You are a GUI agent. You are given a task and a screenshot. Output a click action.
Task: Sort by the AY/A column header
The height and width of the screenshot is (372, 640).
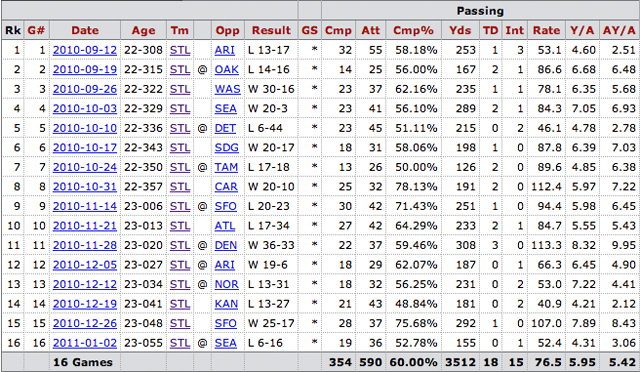tap(619, 30)
